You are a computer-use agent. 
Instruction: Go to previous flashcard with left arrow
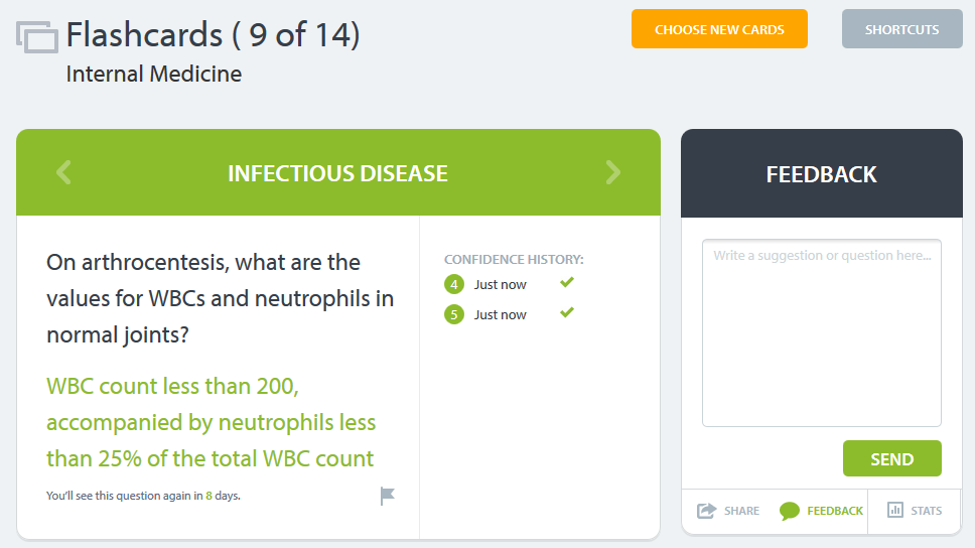[64, 172]
